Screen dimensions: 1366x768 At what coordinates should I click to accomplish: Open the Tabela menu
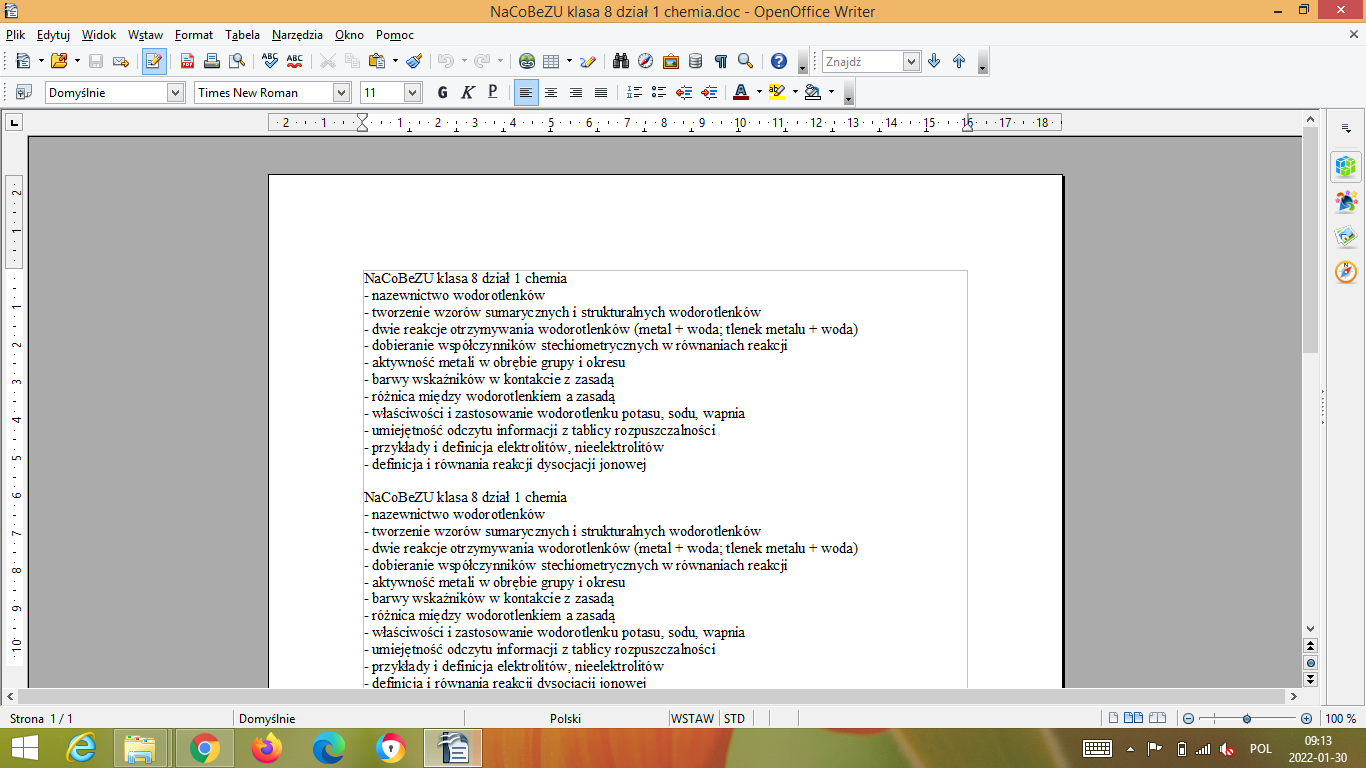click(x=242, y=34)
